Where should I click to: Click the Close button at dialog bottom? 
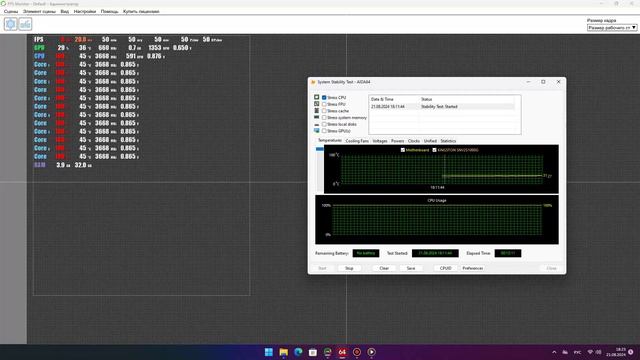pyautogui.click(x=551, y=268)
